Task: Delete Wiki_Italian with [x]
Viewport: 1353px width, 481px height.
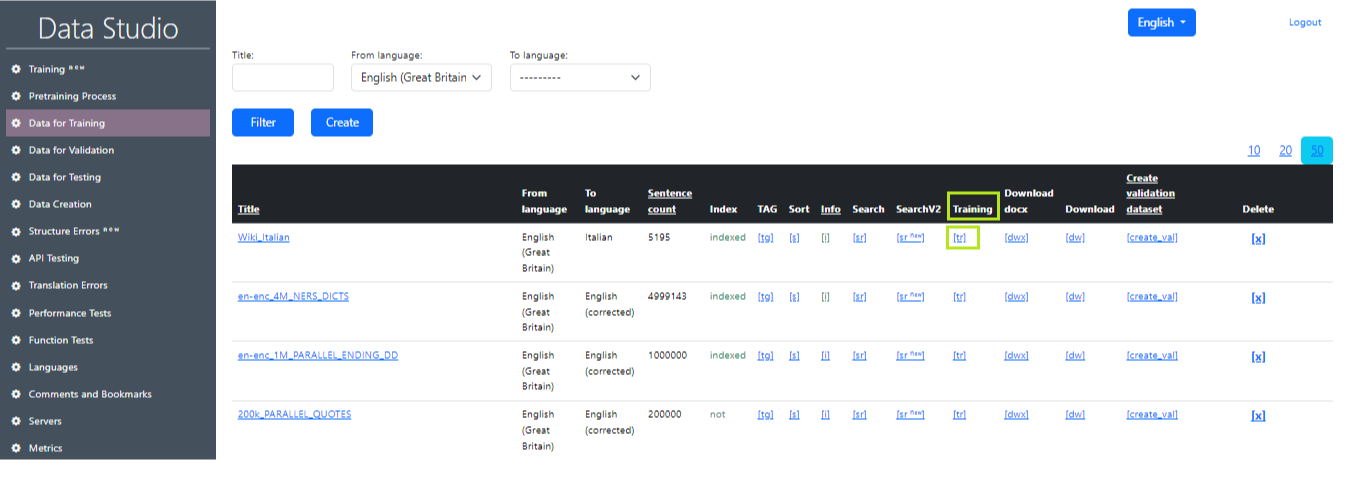Action: (x=1258, y=238)
